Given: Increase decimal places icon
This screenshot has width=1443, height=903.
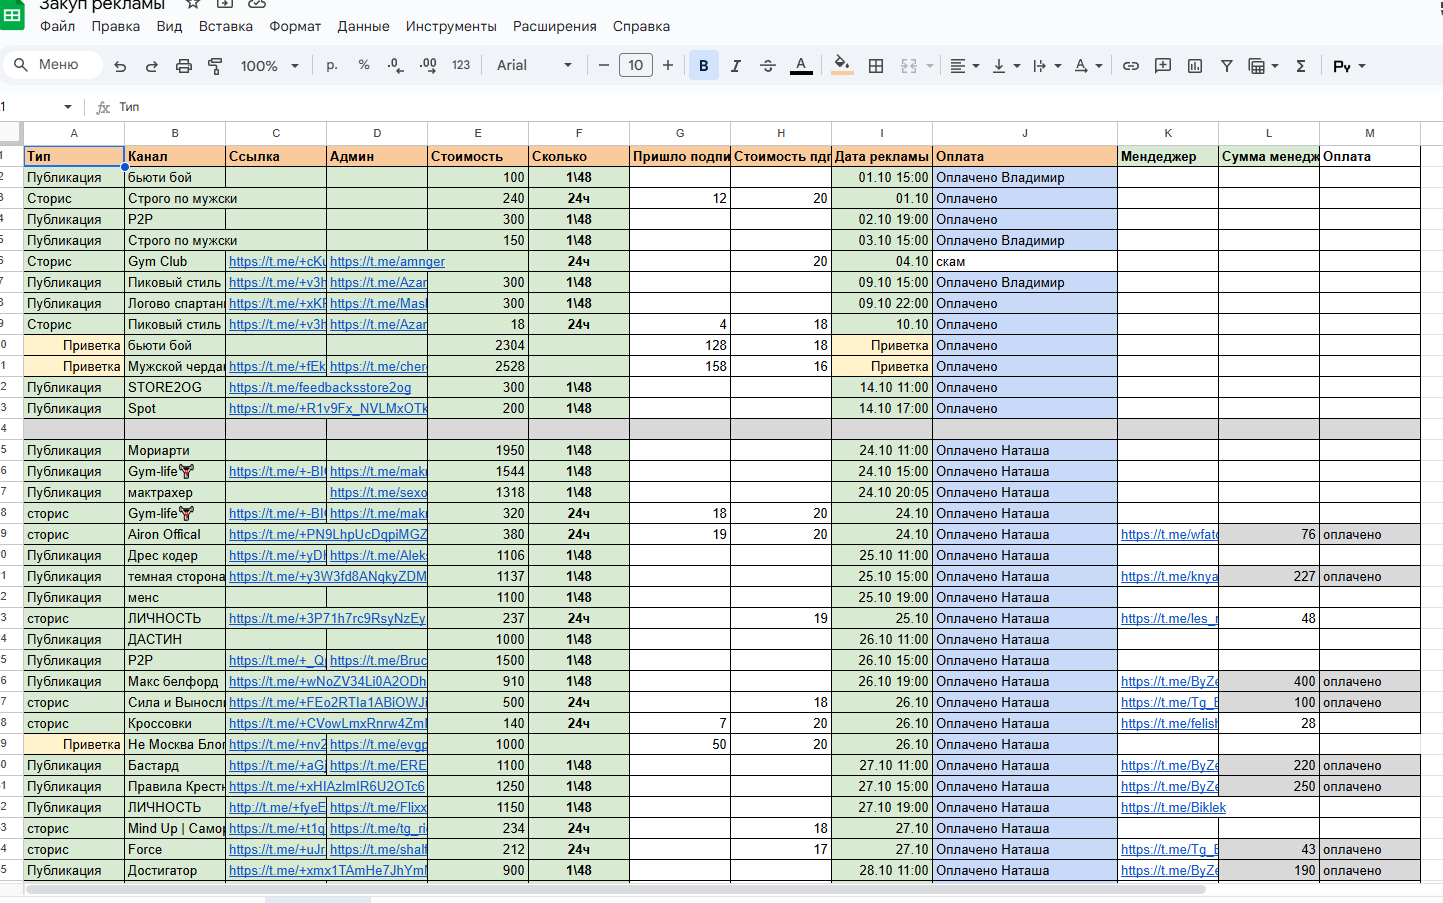Looking at the screenshot, I should (428, 65).
